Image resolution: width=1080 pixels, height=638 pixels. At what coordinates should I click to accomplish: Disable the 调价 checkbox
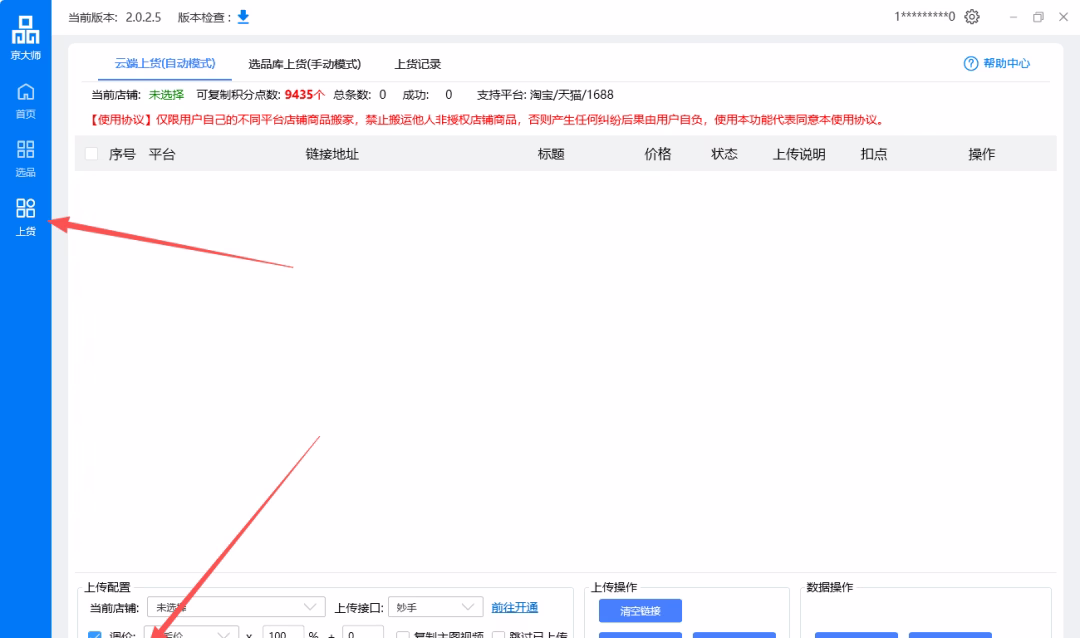pyautogui.click(x=95, y=634)
